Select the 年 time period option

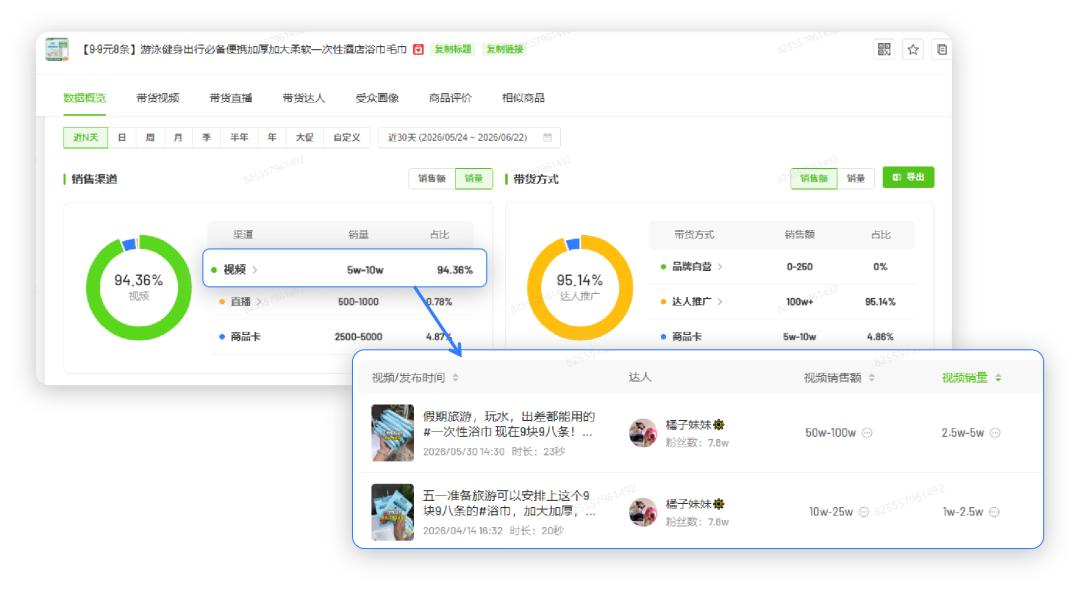tap(272, 137)
